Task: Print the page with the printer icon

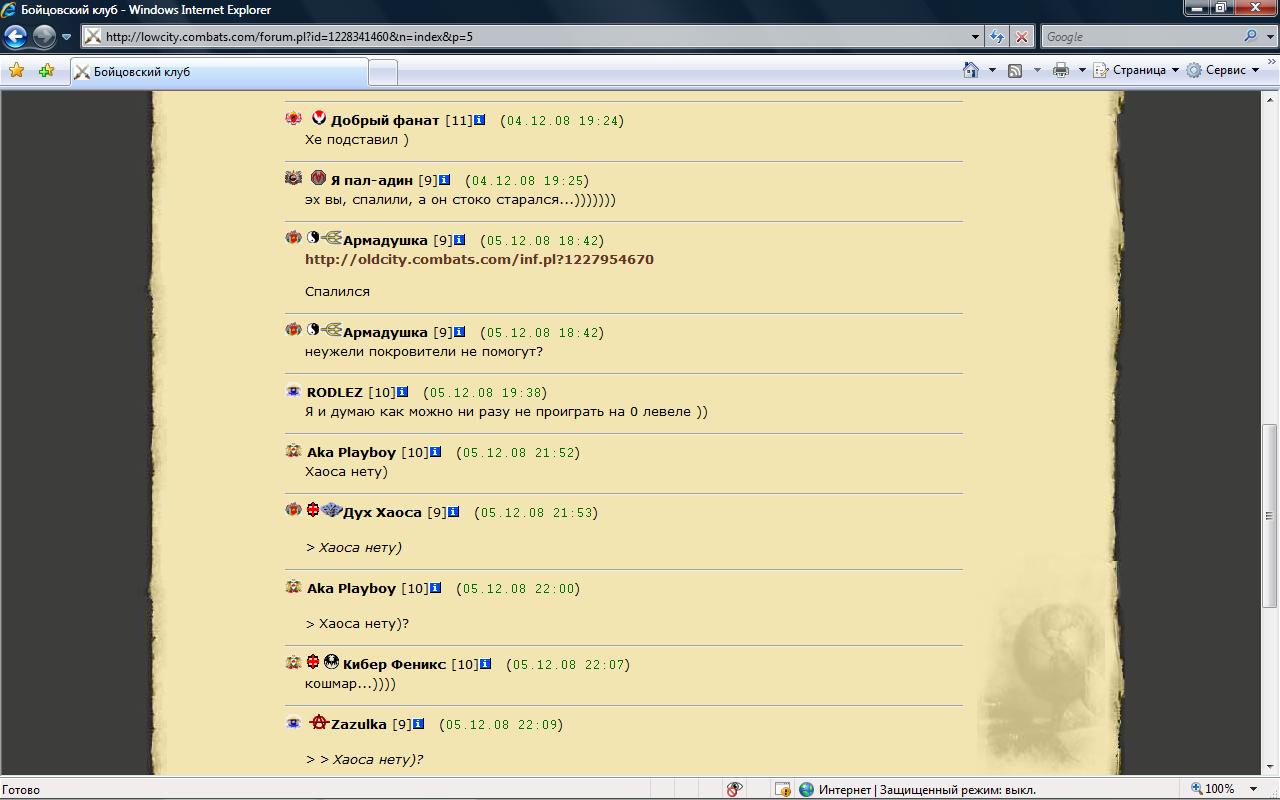Action: click(1061, 70)
